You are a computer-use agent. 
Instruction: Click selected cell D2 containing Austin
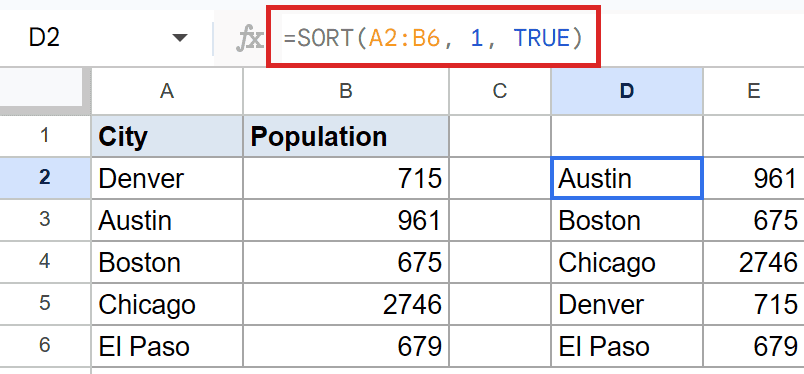(x=627, y=178)
